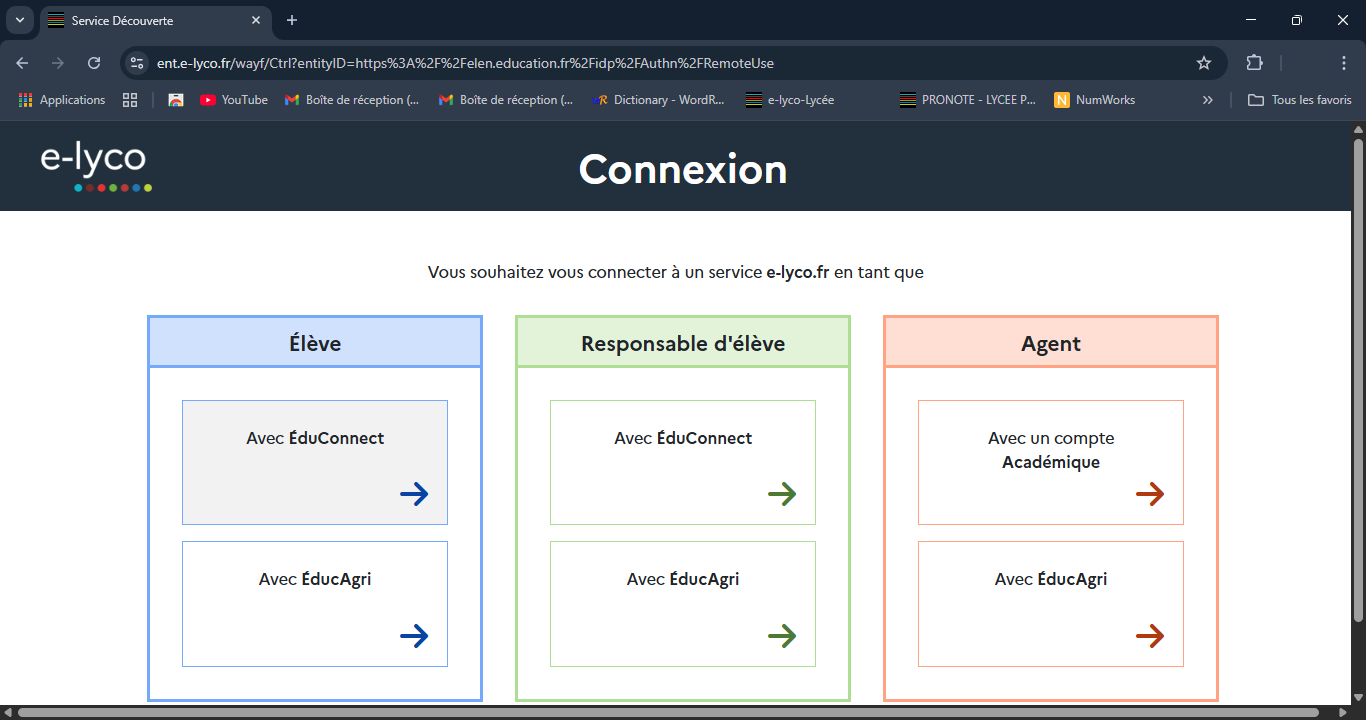Image resolution: width=1366 pixels, height=720 pixels.
Task: Open YouTube bookmark
Action: pyautogui.click(x=234, y=100)
